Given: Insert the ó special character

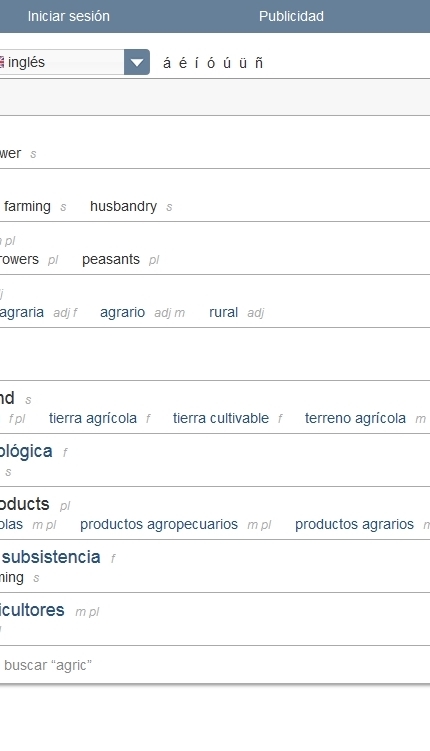Looking at the screenshot, I should point(211,63).
